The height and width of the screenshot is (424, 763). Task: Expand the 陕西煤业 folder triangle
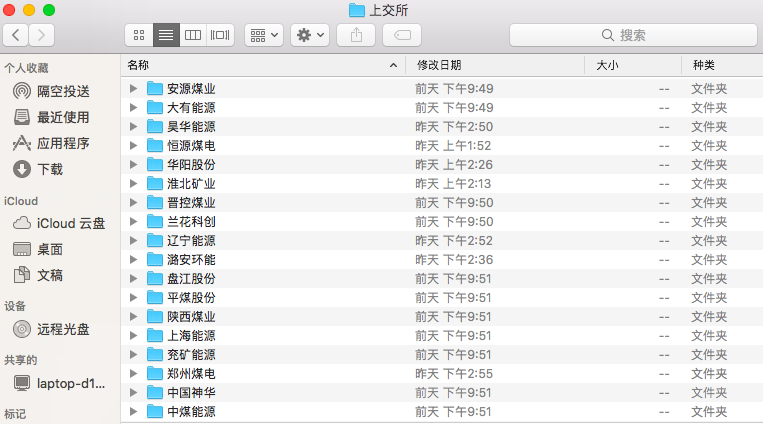133,316
